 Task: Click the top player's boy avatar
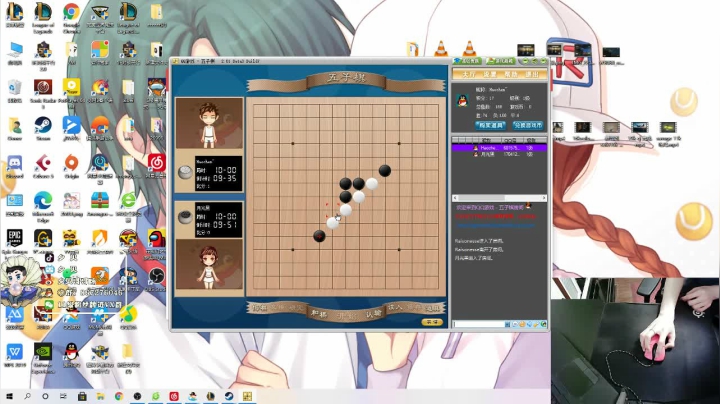point(209,123)
